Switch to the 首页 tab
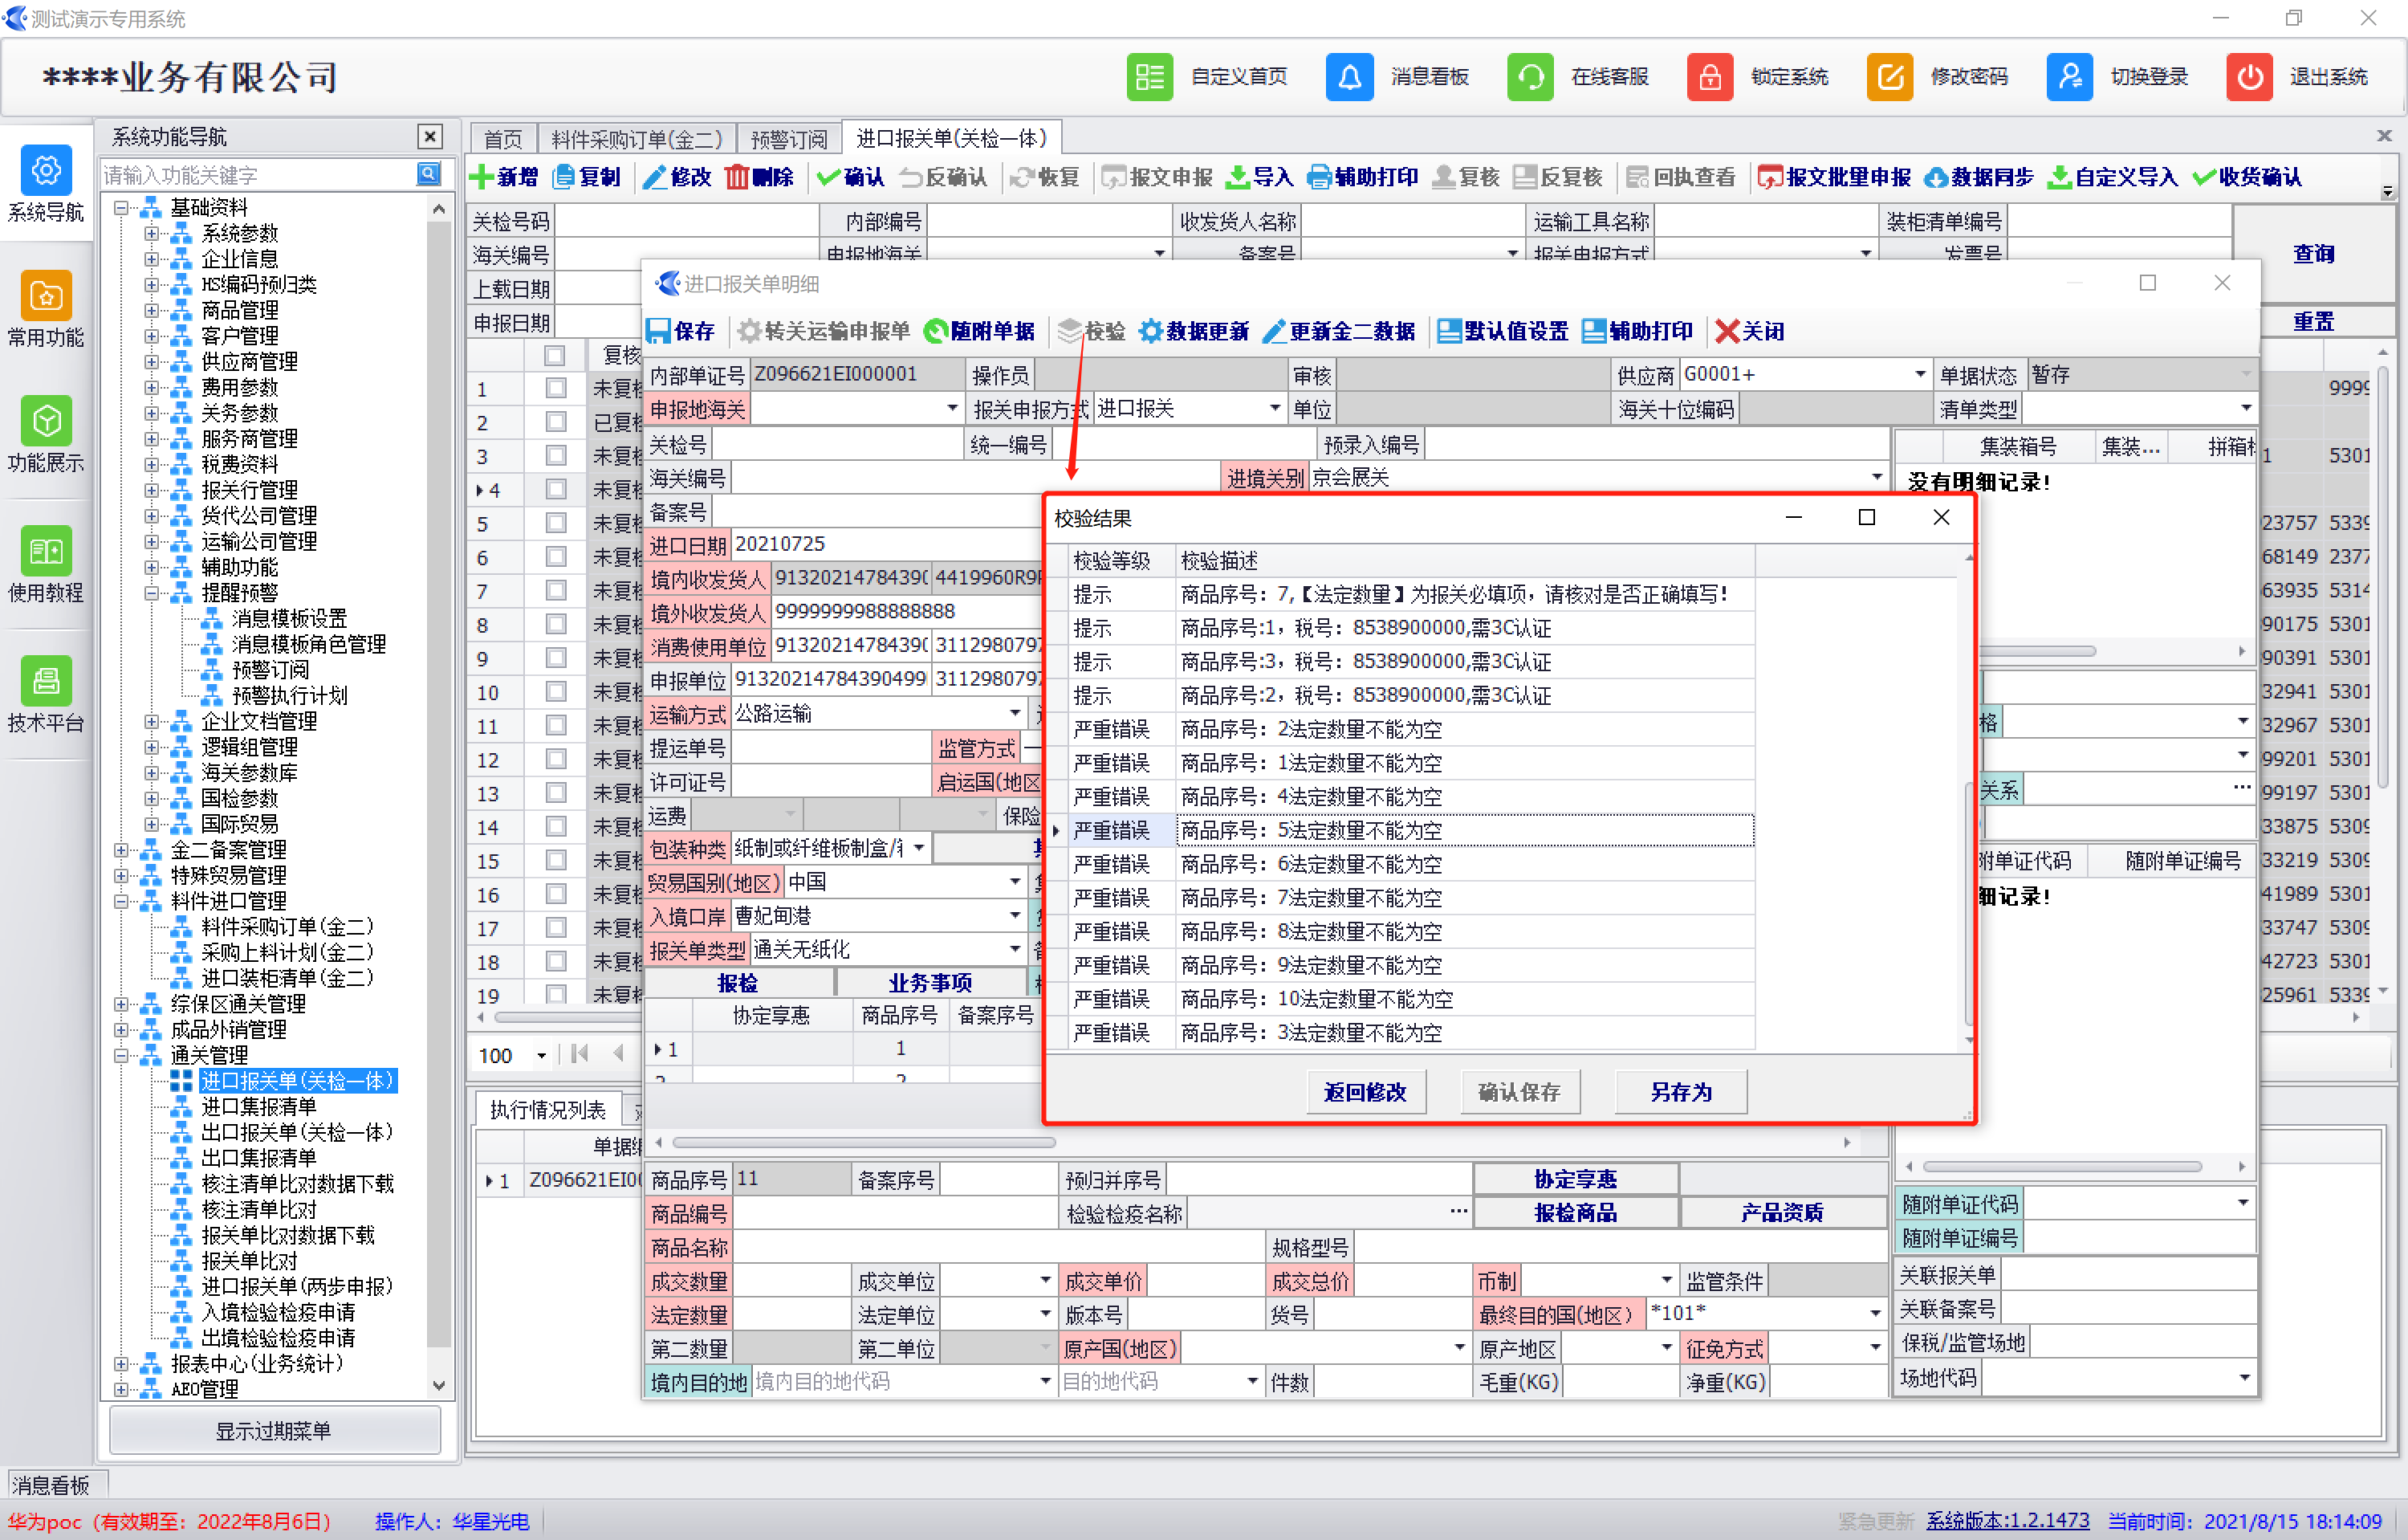 tap(503, 139)
